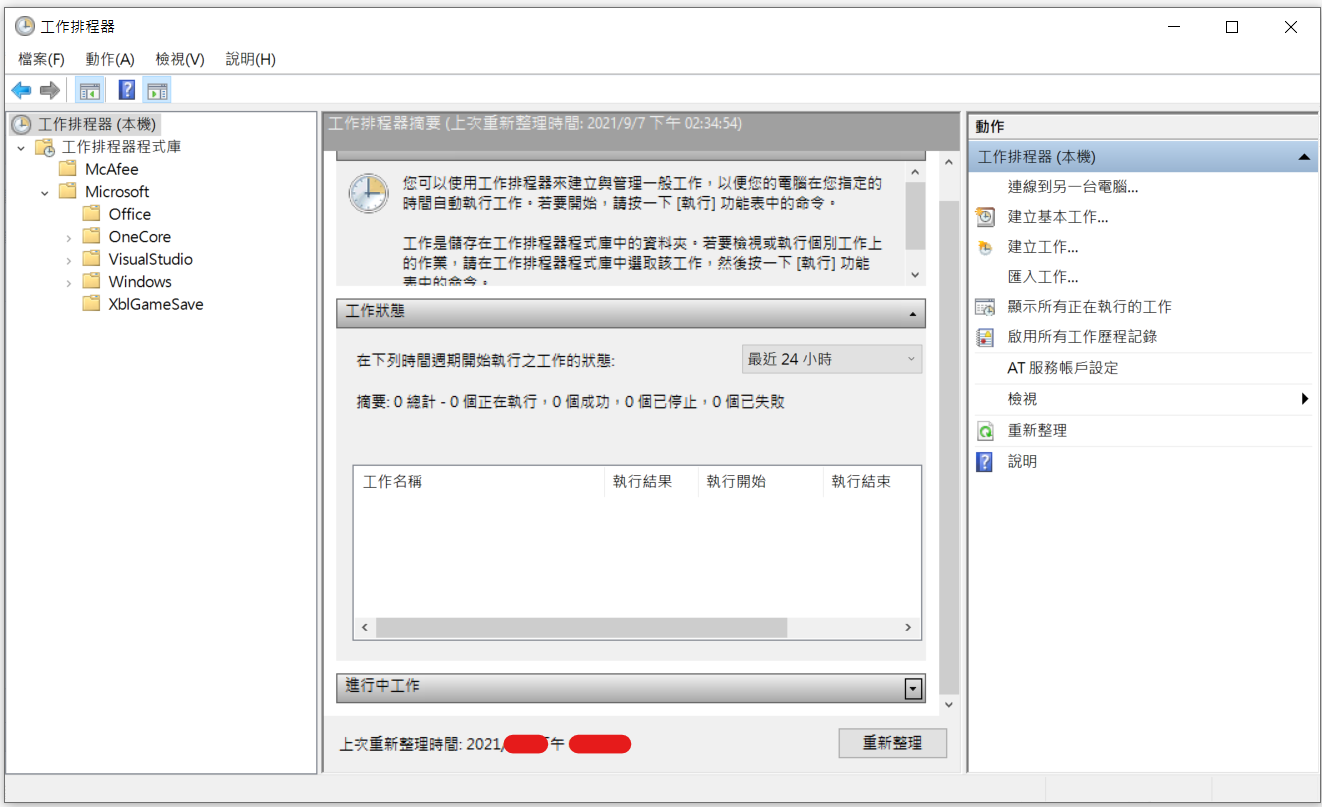Viewport: 1322px width, 807px height.
Task: Click the XblGameSave folder icon
Action: coord(92,304)
